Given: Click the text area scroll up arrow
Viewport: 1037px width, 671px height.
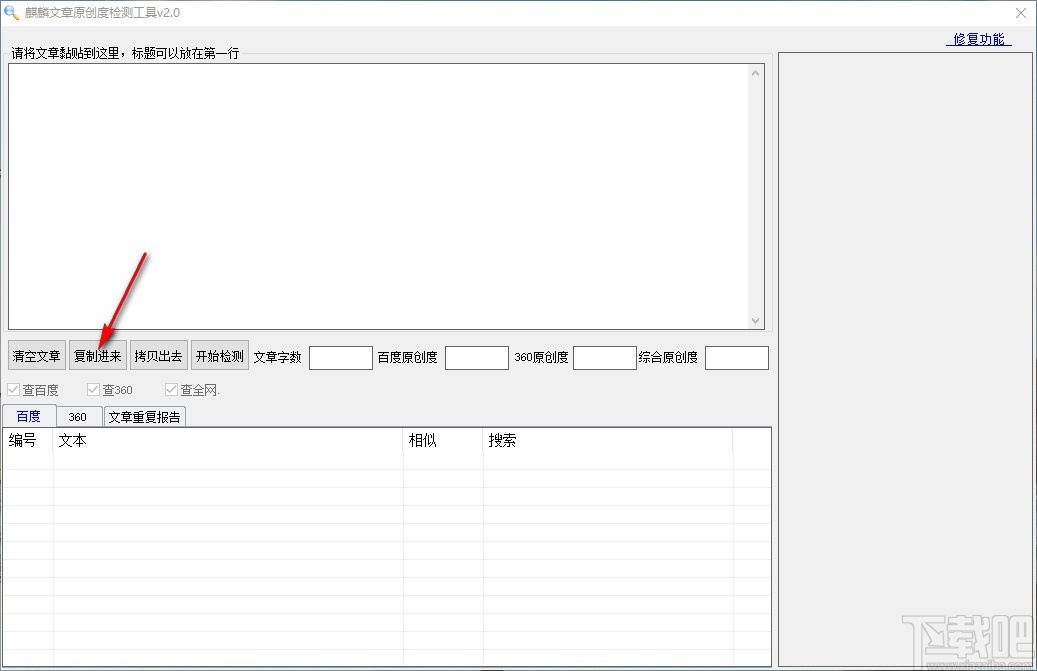Looking at the screenshot, I should pos(756,73).
